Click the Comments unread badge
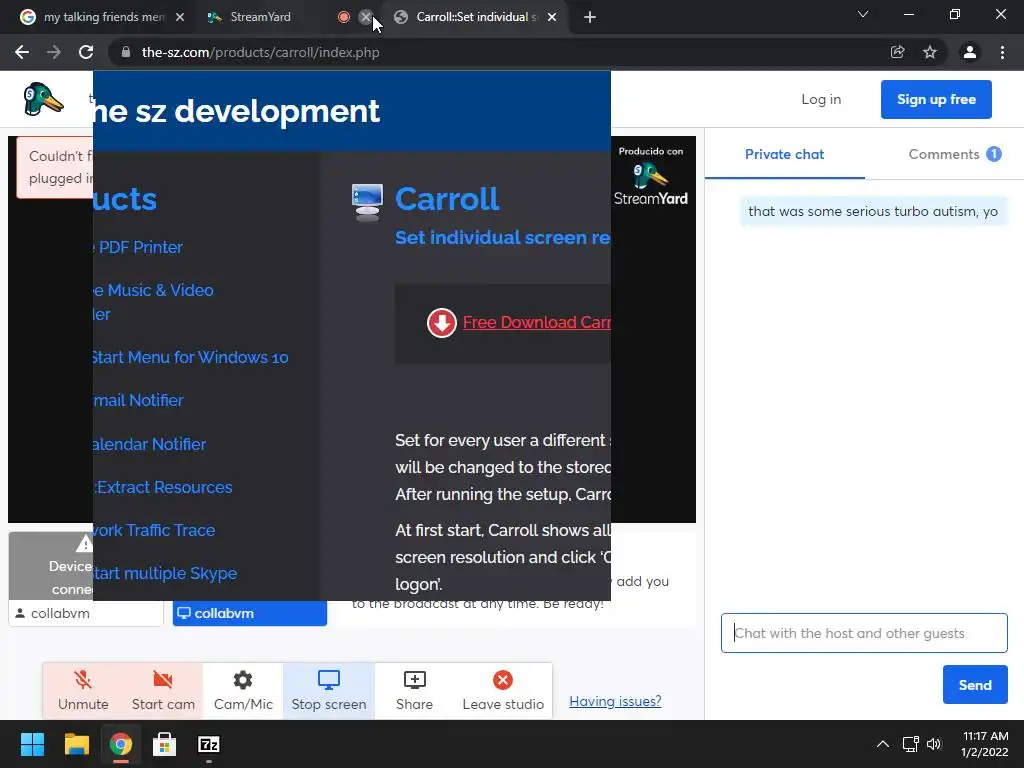Viewport: 1024px width, 768px height. 993,154
